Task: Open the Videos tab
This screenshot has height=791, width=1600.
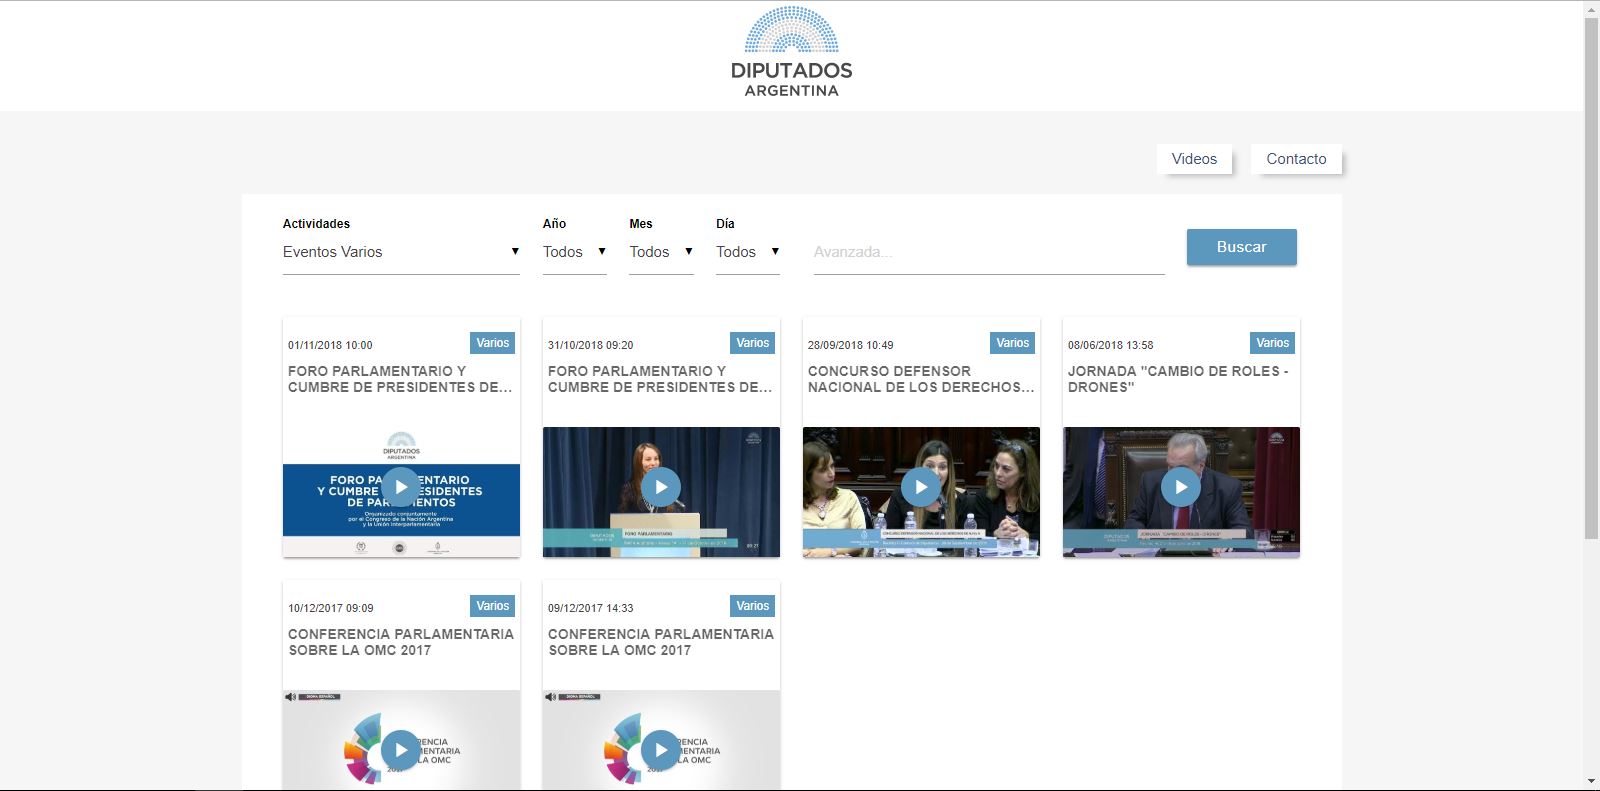Action: (x=1194, y=159)
